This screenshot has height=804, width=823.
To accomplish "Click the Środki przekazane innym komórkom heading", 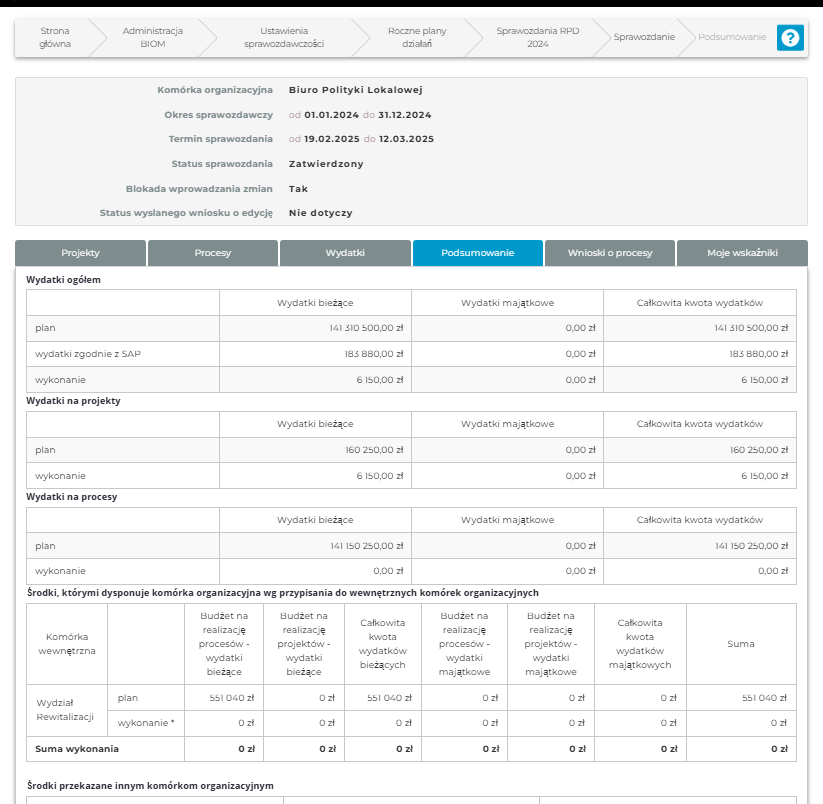I will [x=150, y=786].
